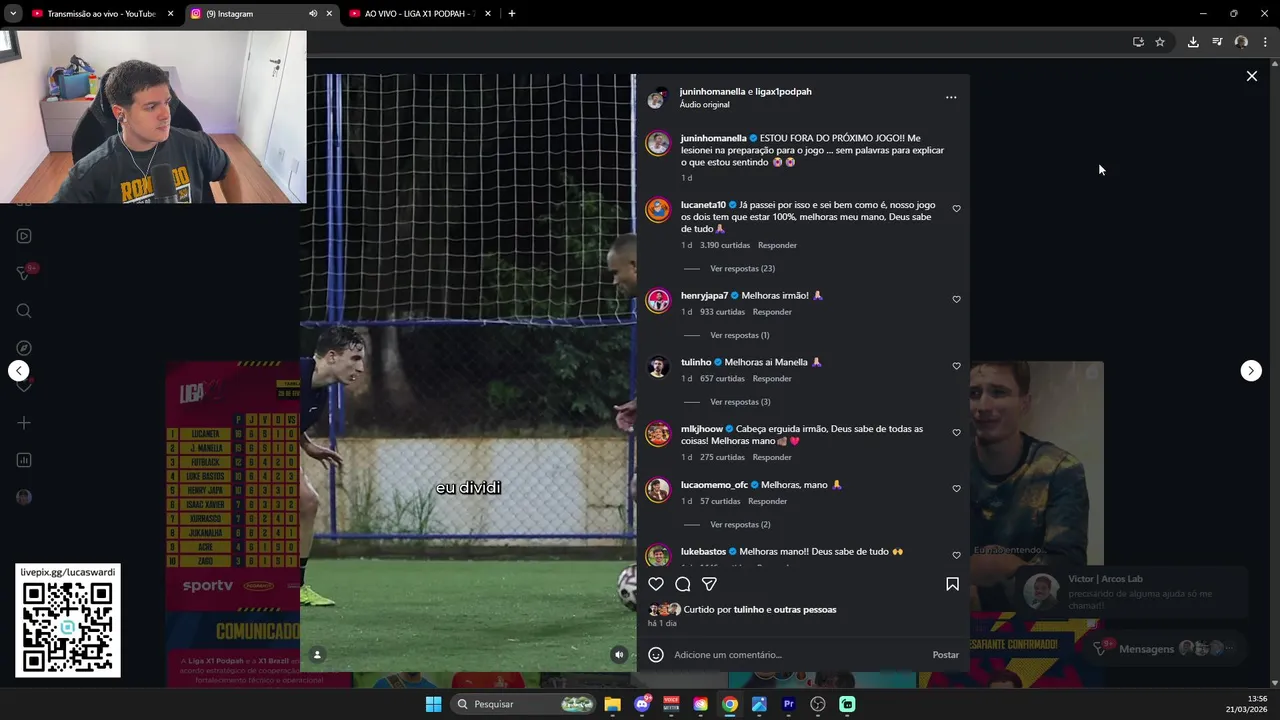The width and height of the screenshot is (1280, 720).
Task: Like mlkjhoow's comment
Action: (x=956, y=433)
